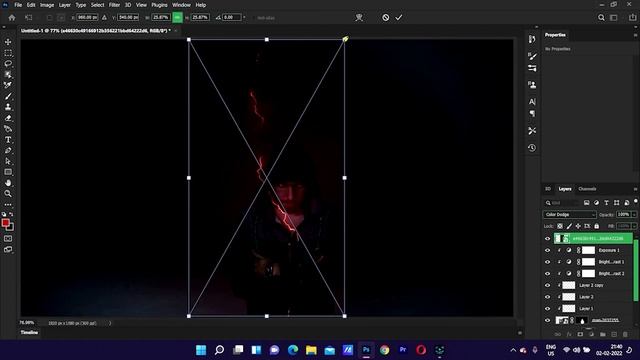
Task: Toggle the maintain aspect ratio link
Action: click(177, 18)
